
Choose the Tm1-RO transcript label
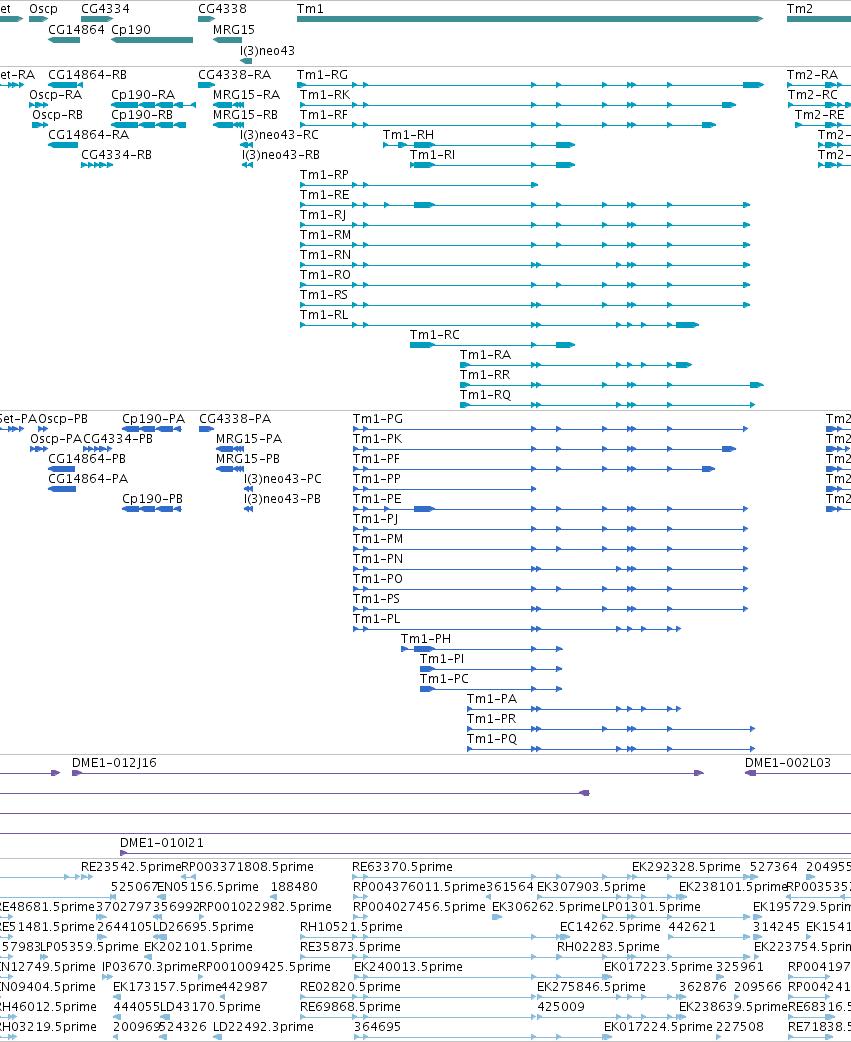[x=325, y=274]
